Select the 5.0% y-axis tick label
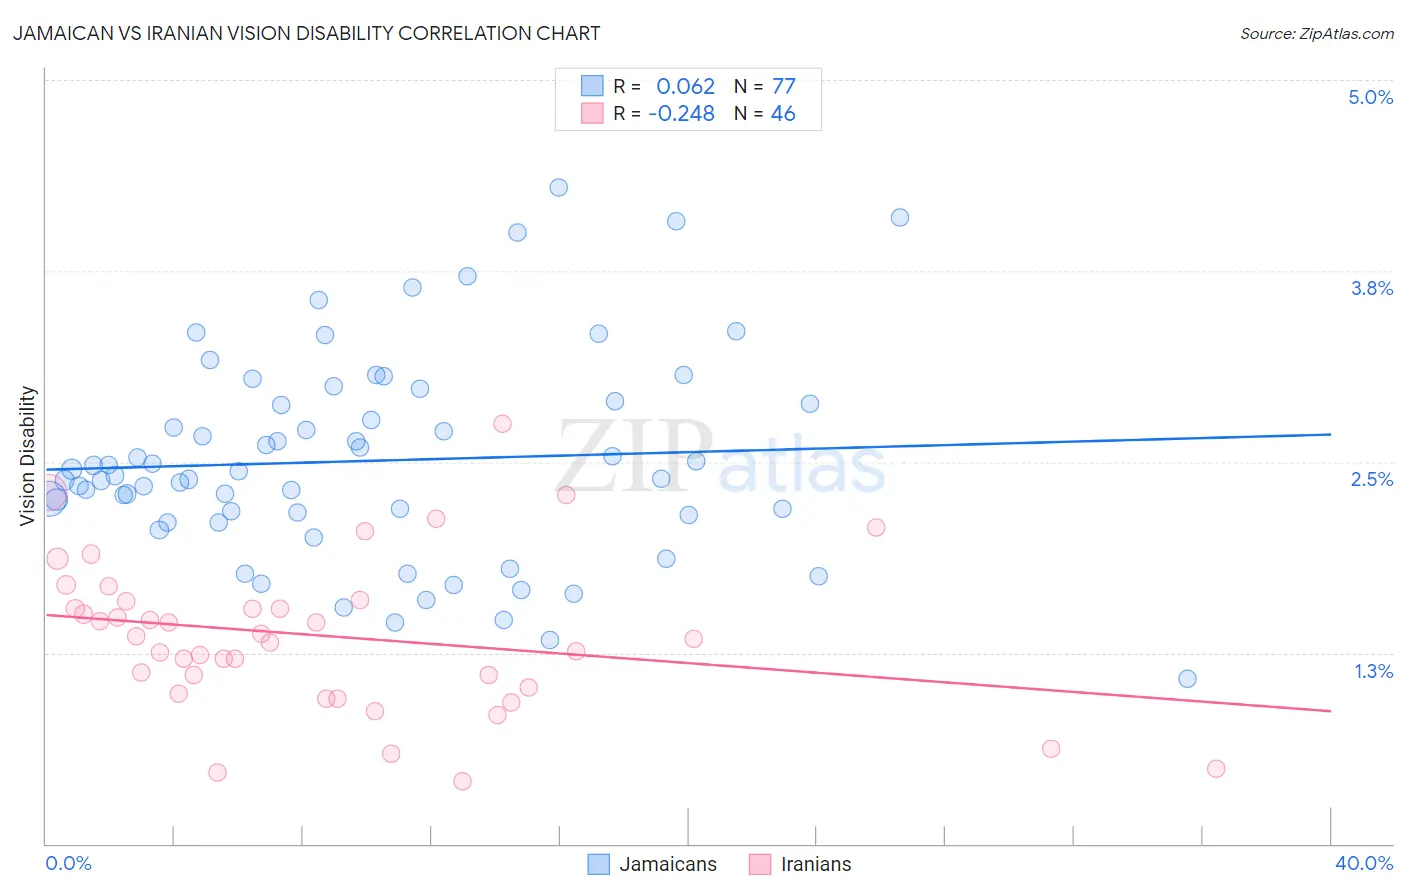This screenshot has width=1406, height=892. [1371, 97]
